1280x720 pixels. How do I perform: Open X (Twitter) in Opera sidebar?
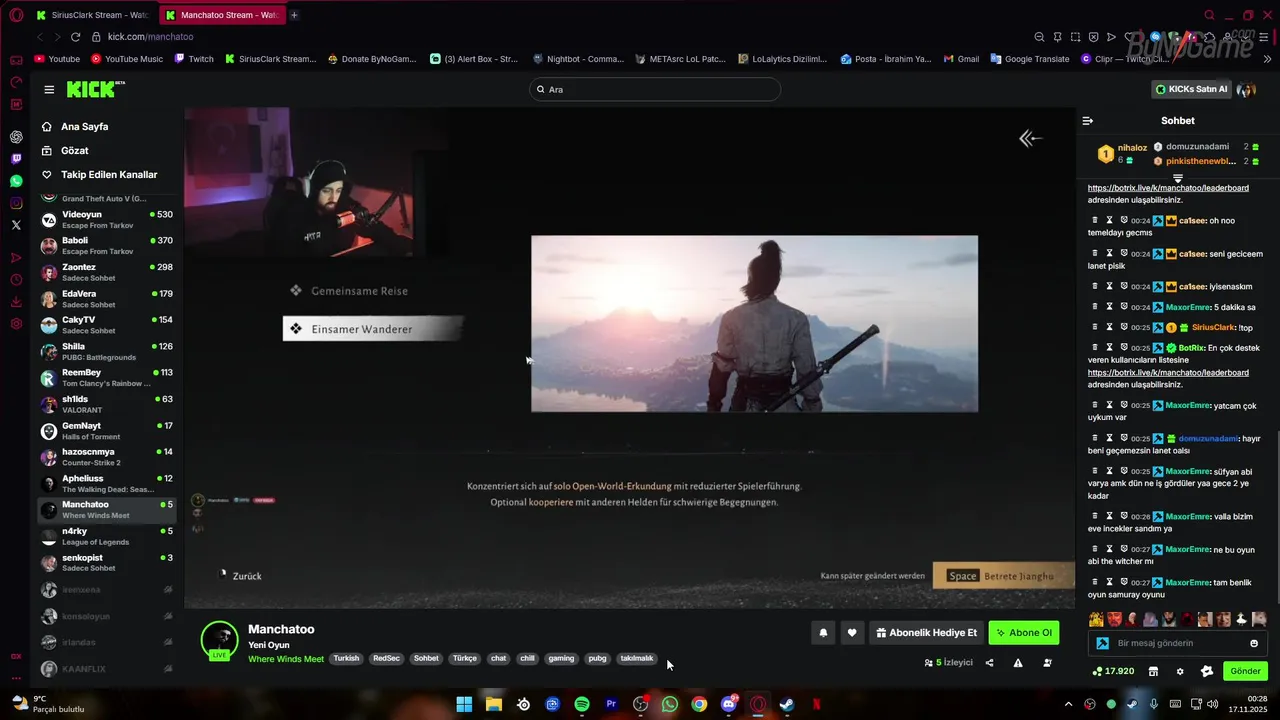point(16,225)
